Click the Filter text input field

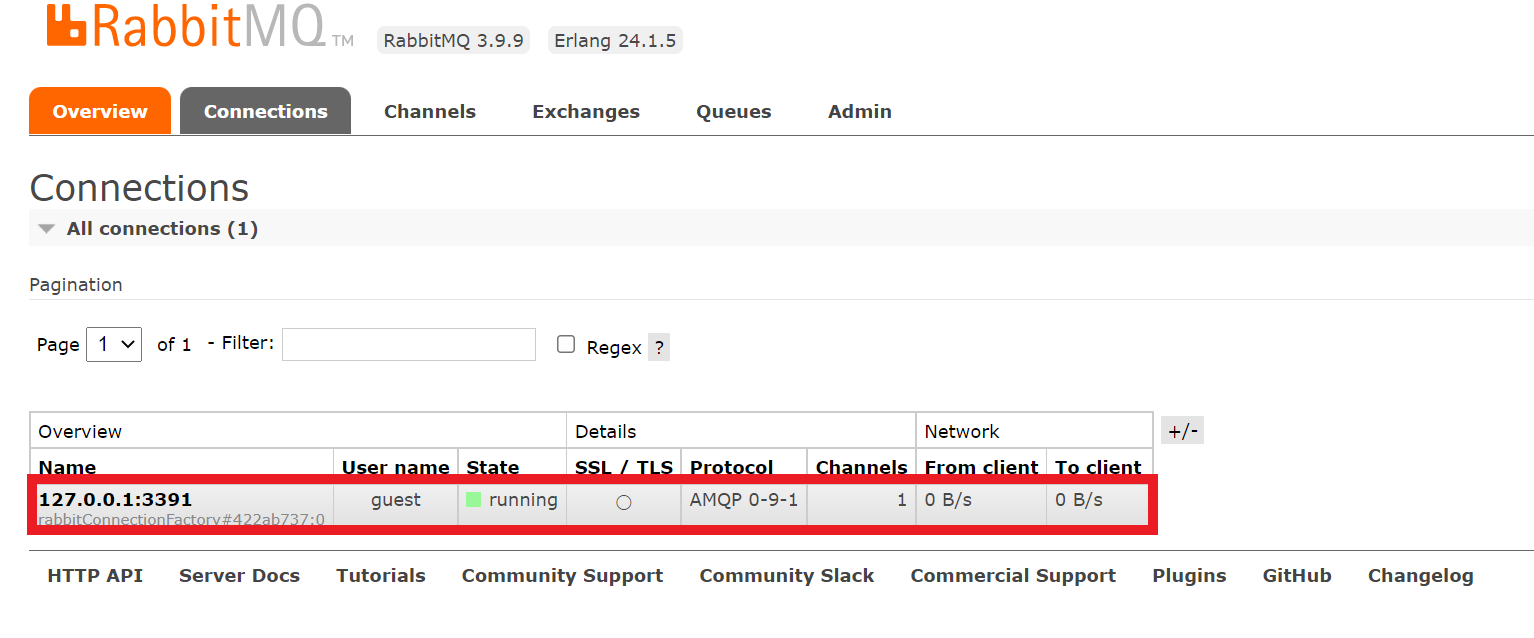408,344
